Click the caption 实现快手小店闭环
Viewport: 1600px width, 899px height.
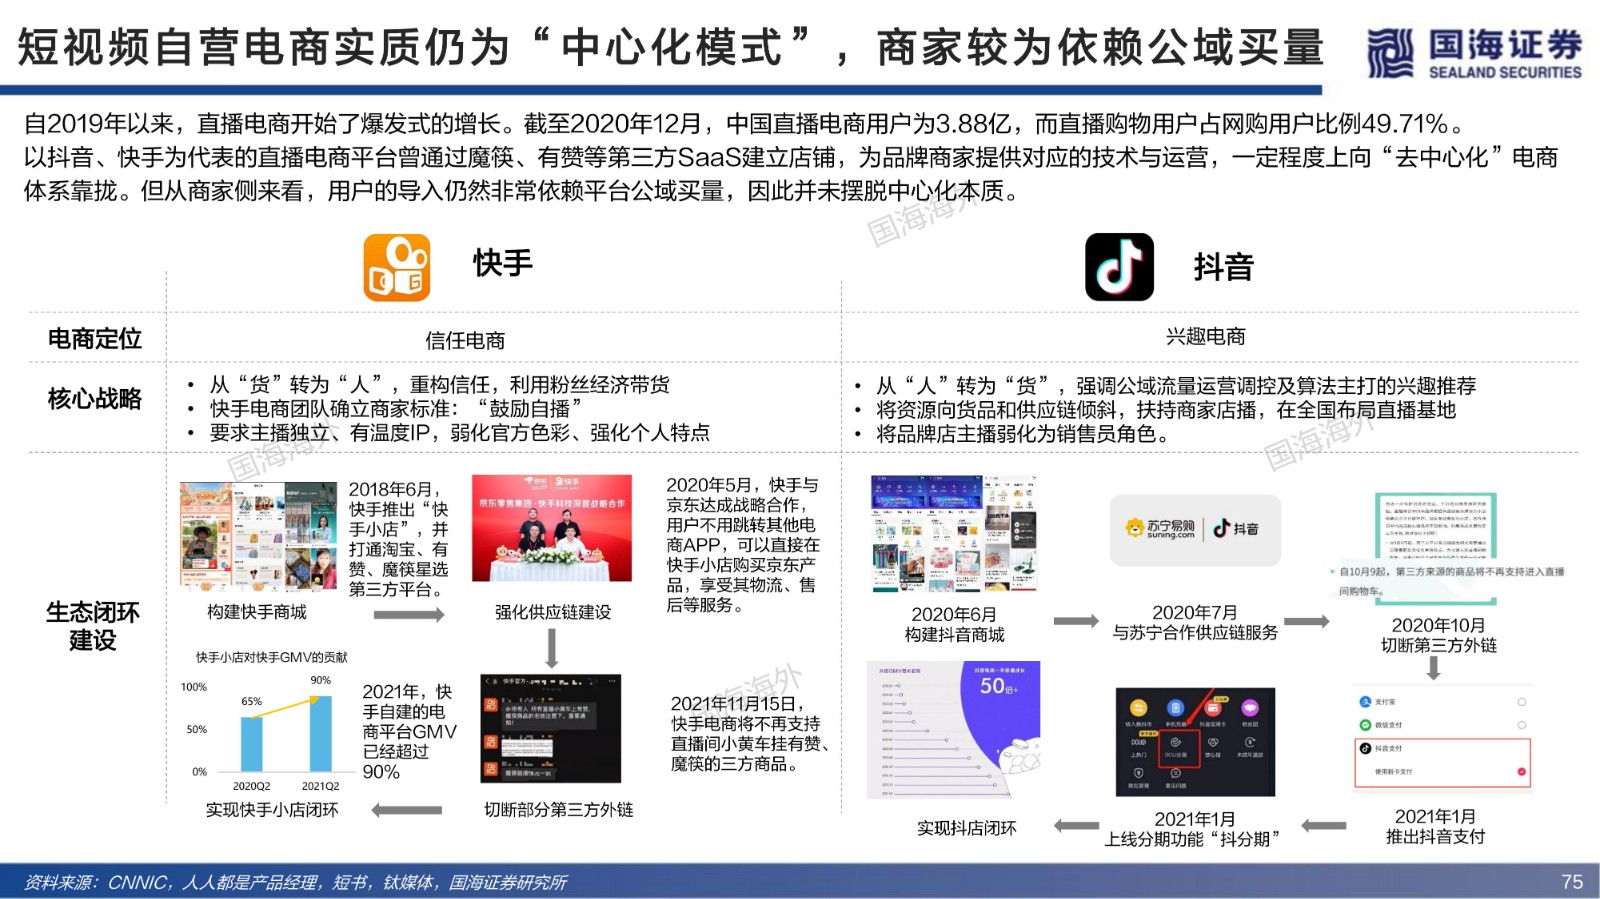272,809
